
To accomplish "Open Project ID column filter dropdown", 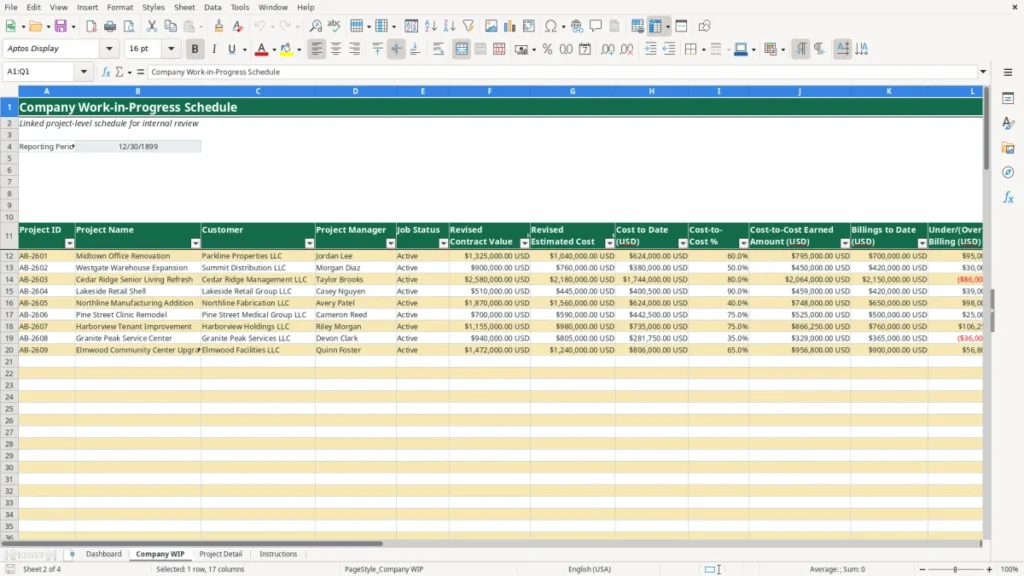I will point(69,244).
